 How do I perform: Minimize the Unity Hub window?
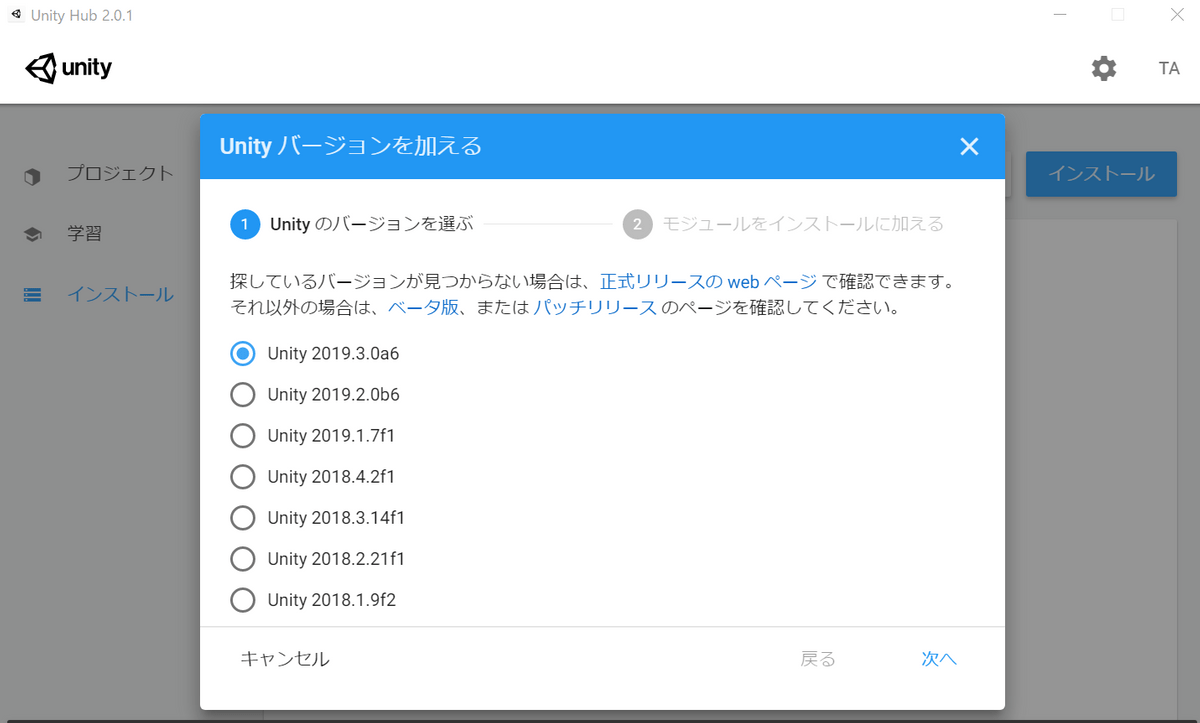click(1059, 14)
